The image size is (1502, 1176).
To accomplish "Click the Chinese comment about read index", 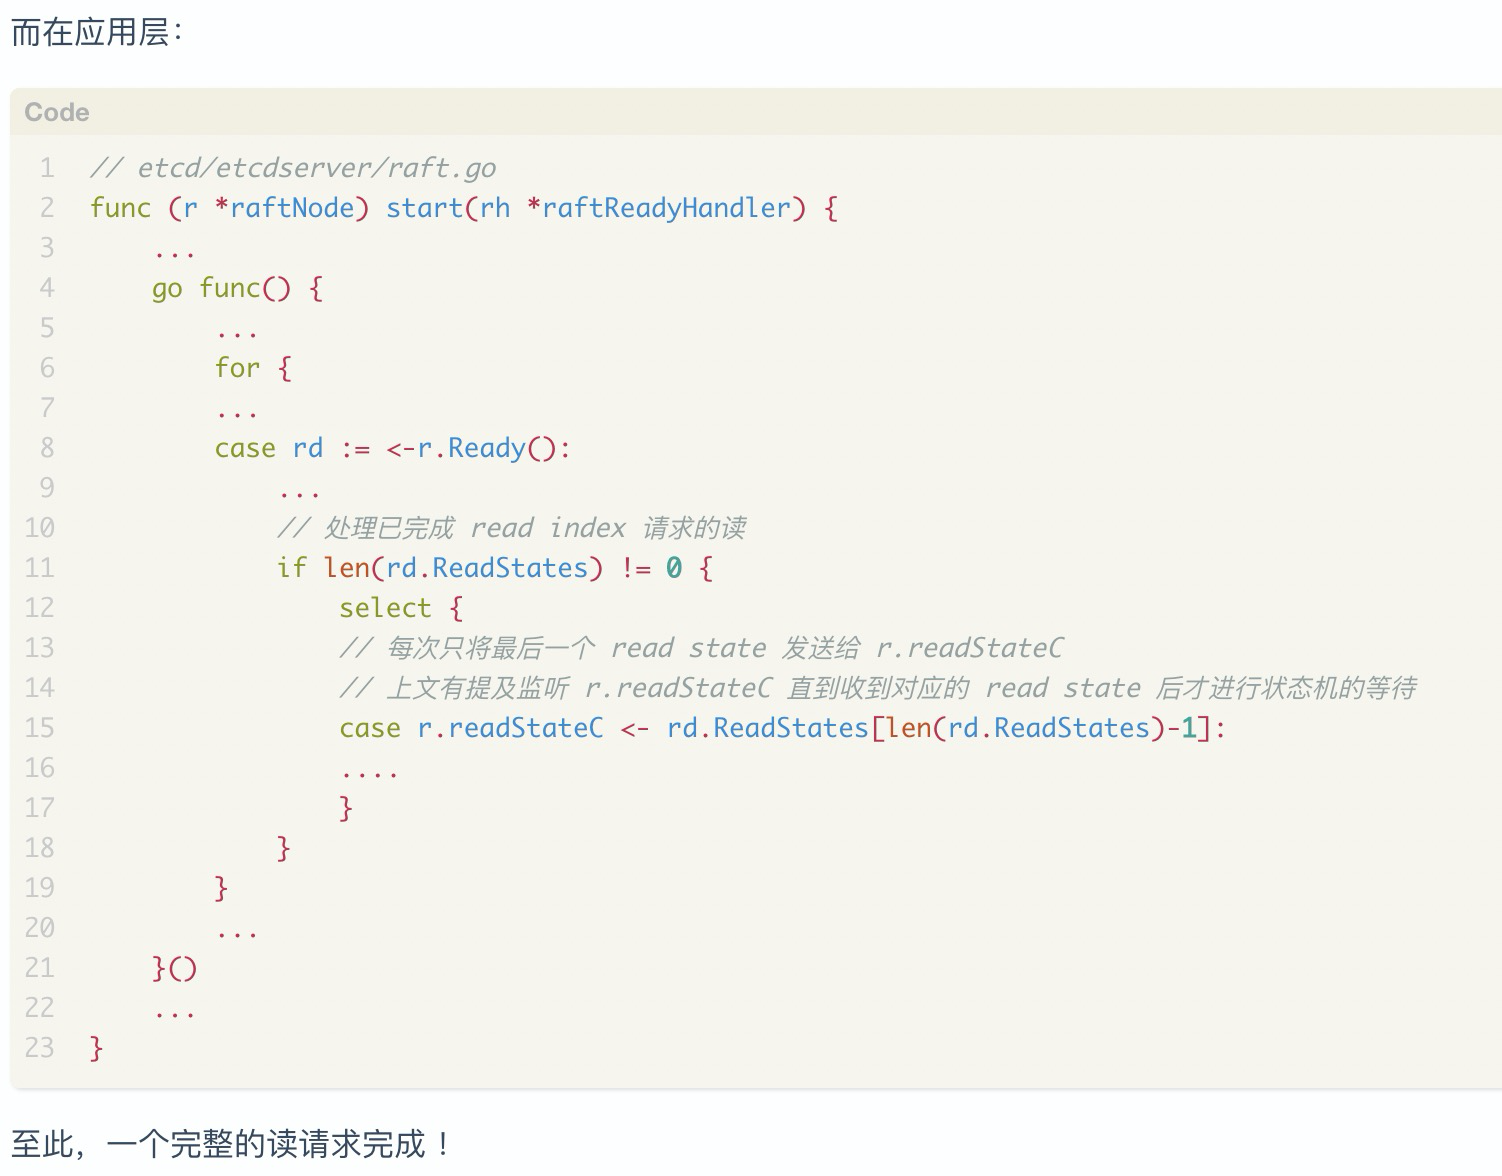I will coord(512,528).
